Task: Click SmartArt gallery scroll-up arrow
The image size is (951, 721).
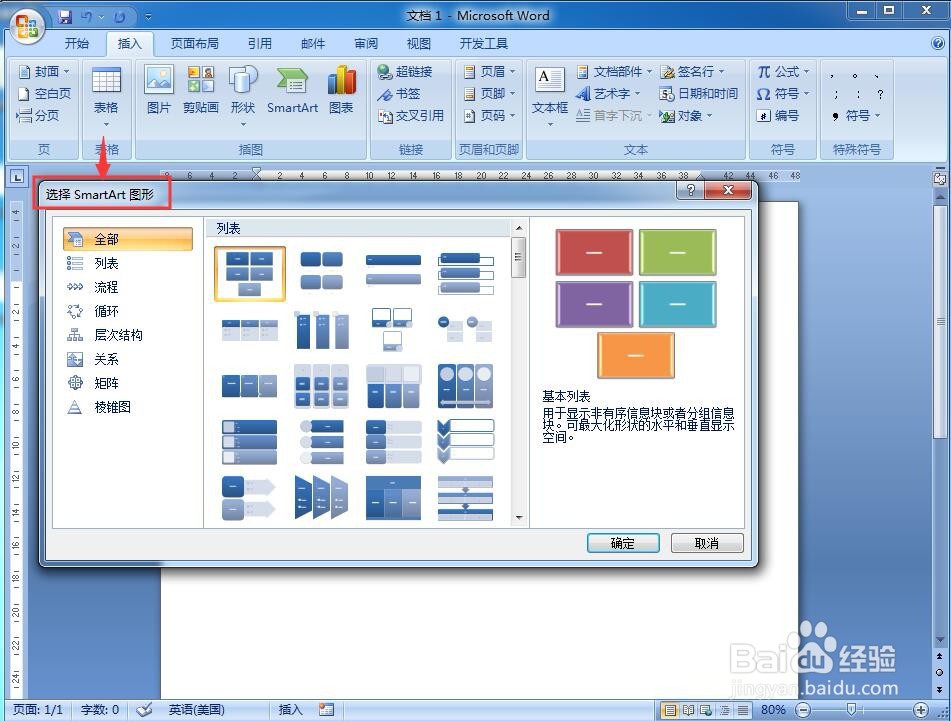Action: 519,228
